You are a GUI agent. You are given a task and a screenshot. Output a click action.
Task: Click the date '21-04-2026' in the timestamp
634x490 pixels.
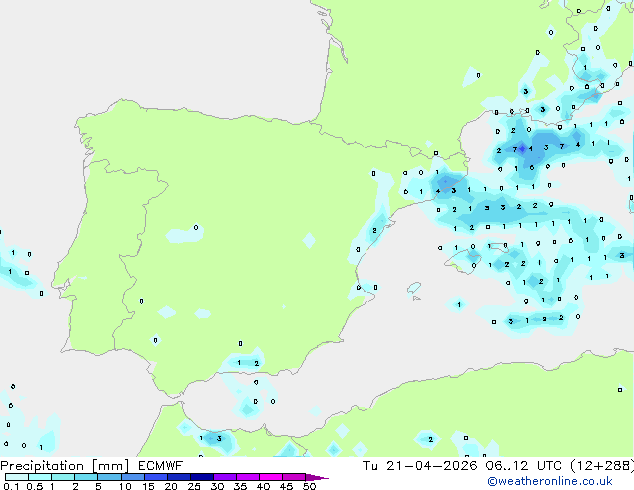point(431,465)
